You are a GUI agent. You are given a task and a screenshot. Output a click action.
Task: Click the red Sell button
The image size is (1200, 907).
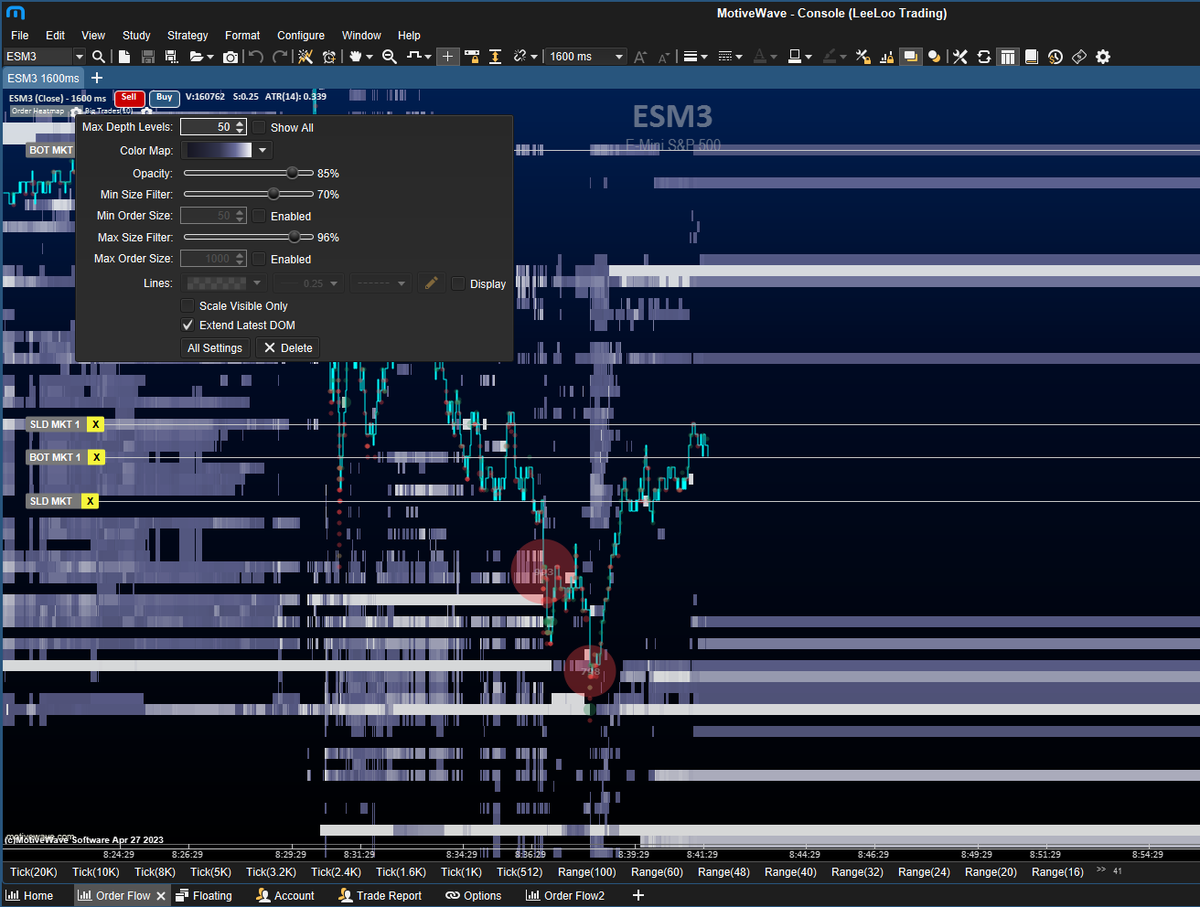(129, 98)
